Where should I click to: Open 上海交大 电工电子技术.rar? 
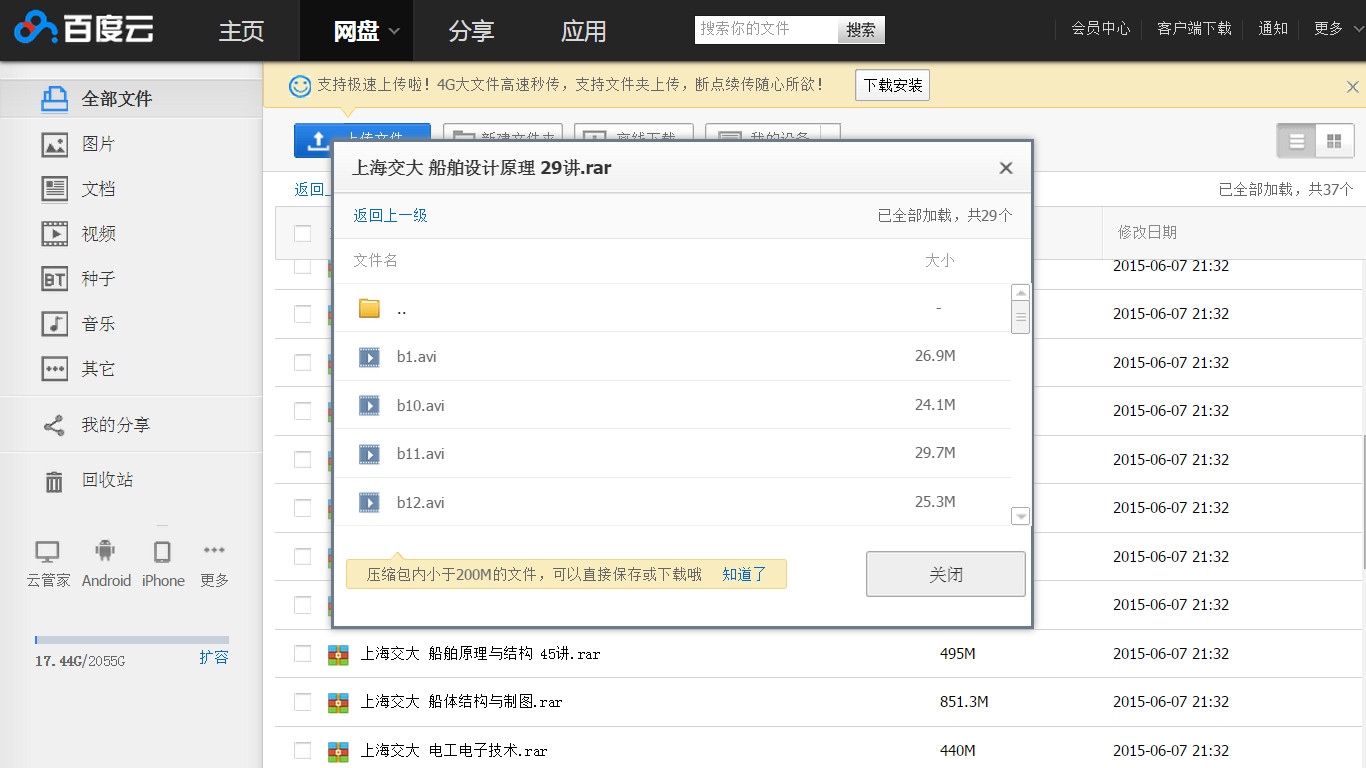(x=454, y=750)
